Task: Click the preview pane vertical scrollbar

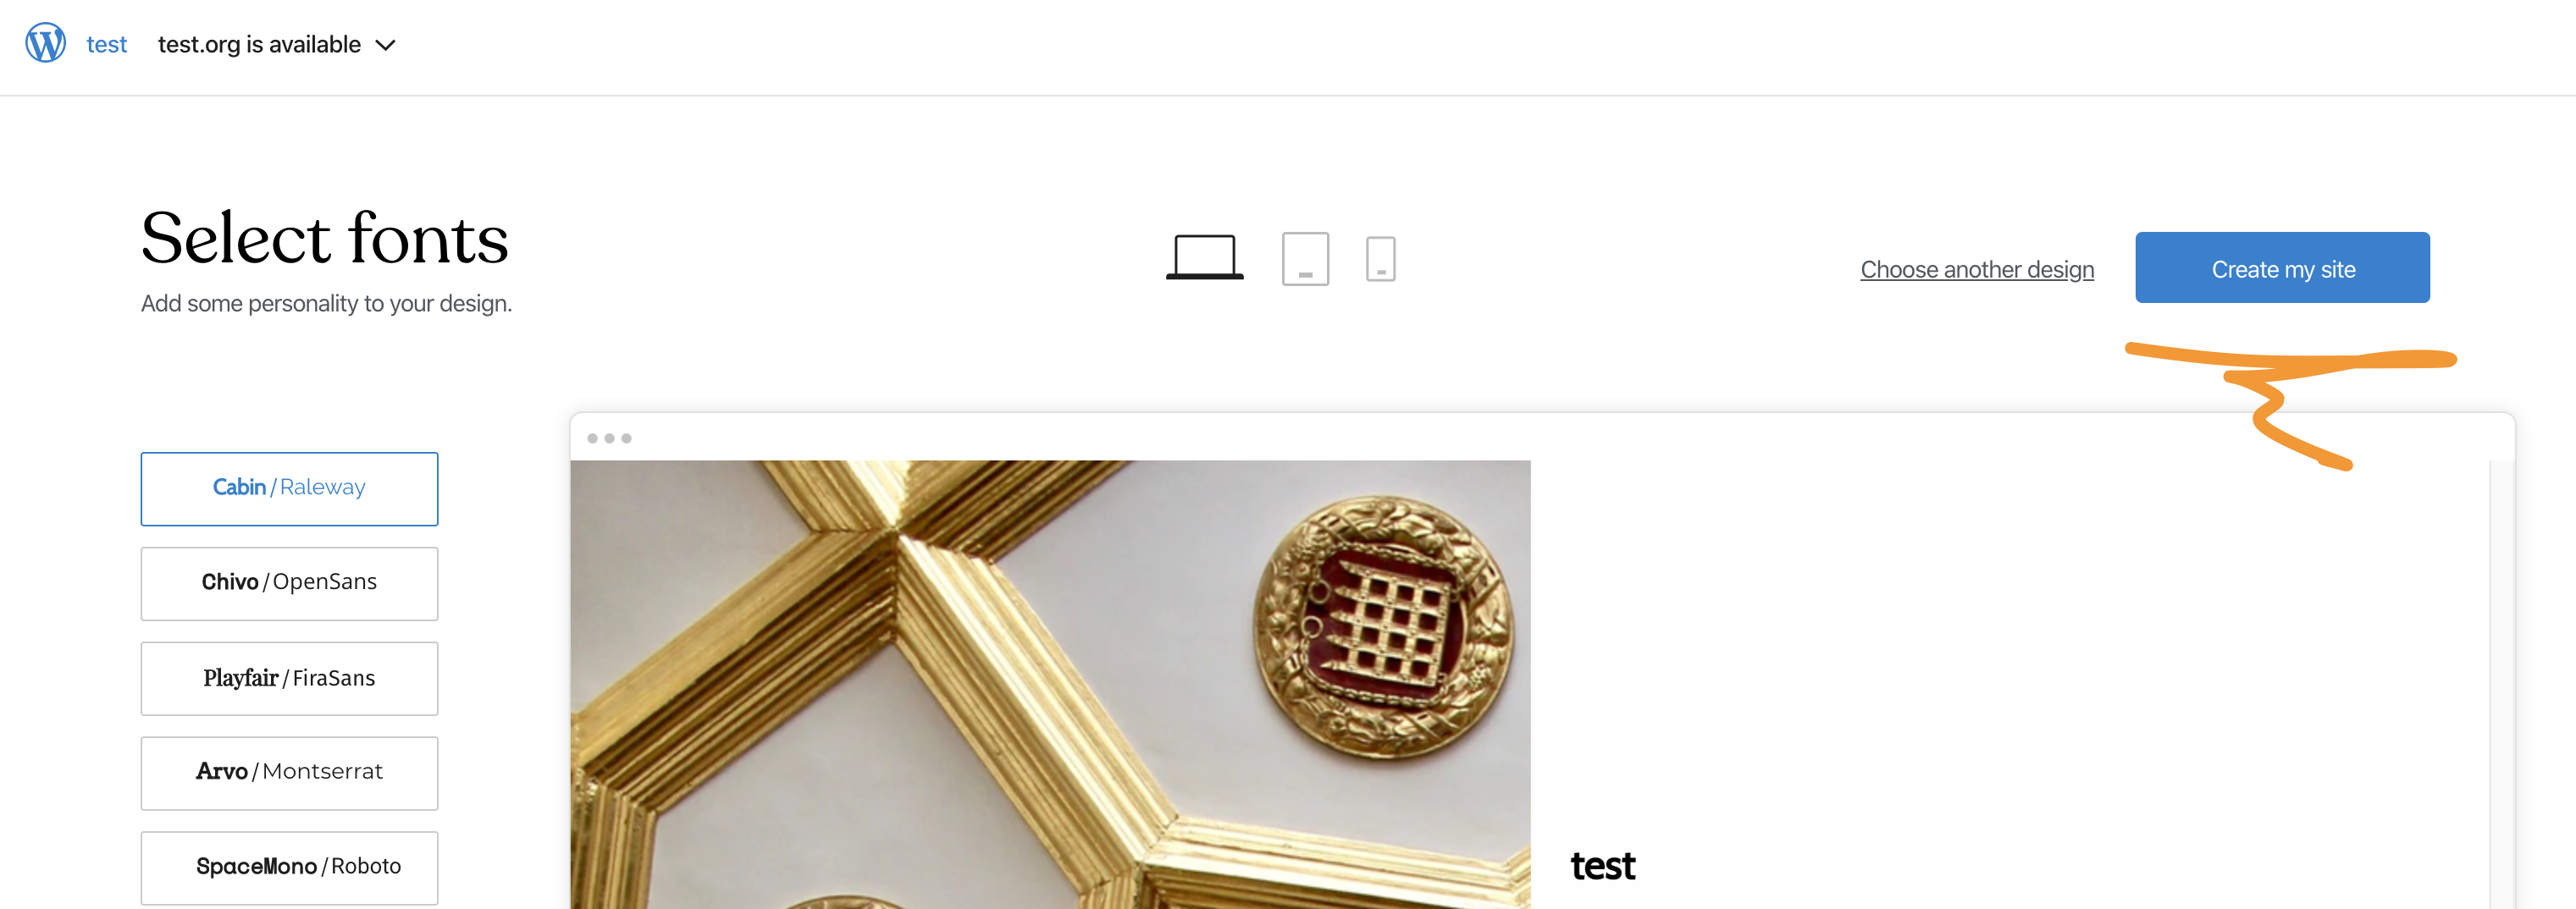Action: [2501, 684]
